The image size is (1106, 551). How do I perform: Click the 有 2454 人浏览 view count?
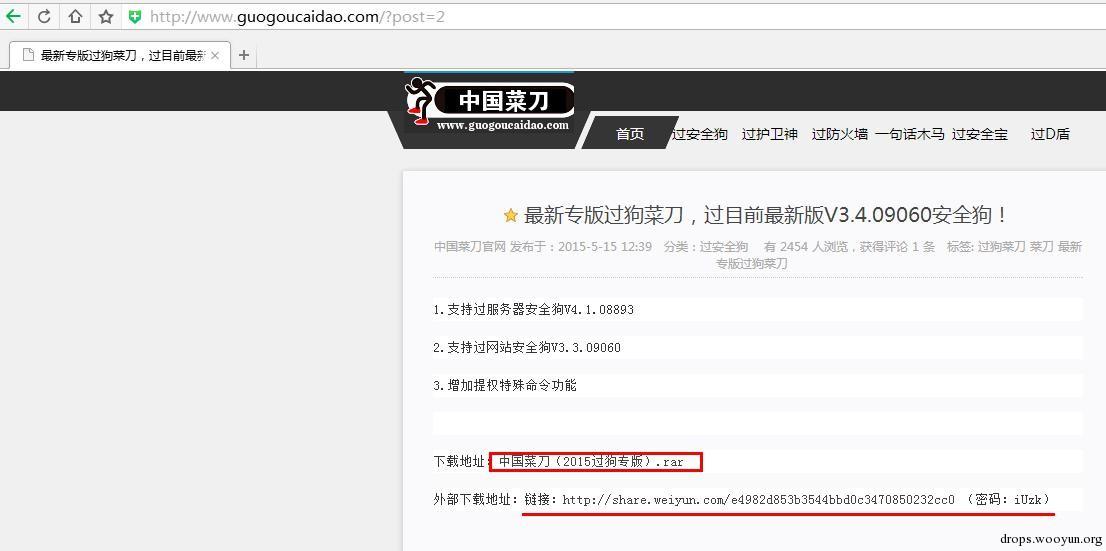coord(806,247)
